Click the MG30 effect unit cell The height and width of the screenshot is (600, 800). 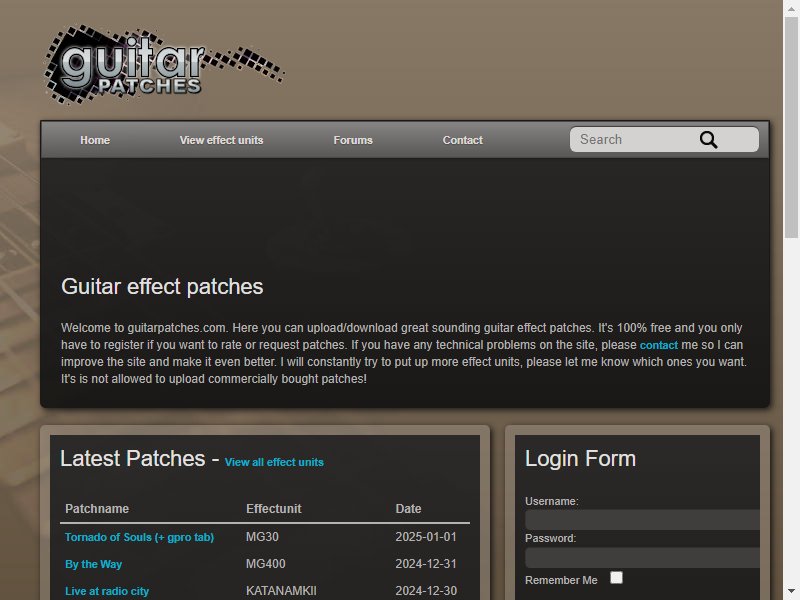pos(262,537)
